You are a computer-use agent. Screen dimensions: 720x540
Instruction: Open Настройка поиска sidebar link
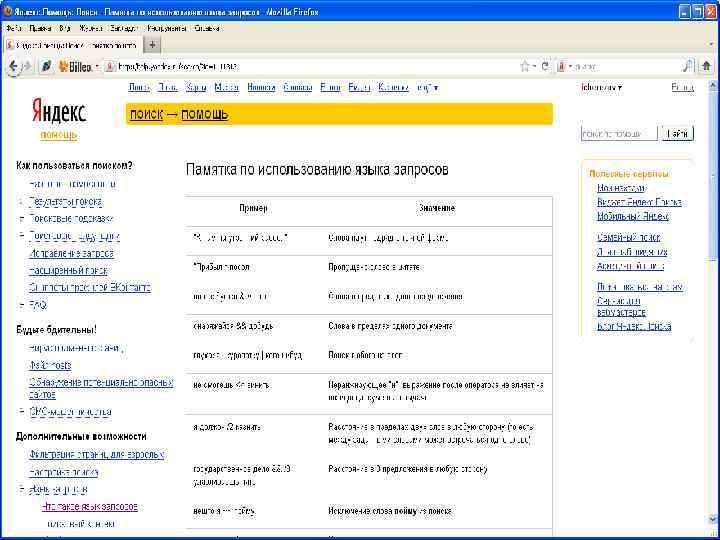click(64, 472)
